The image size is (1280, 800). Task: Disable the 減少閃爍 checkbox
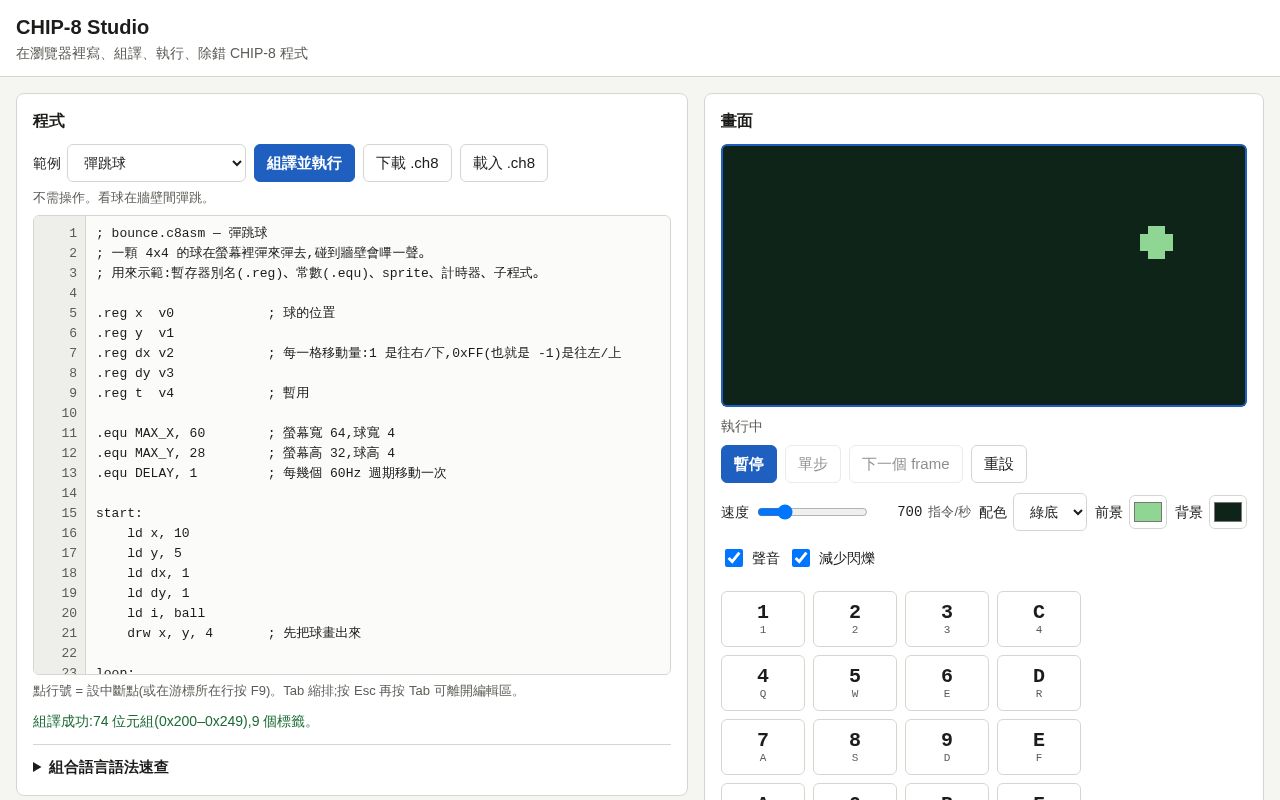pos(801,558)
